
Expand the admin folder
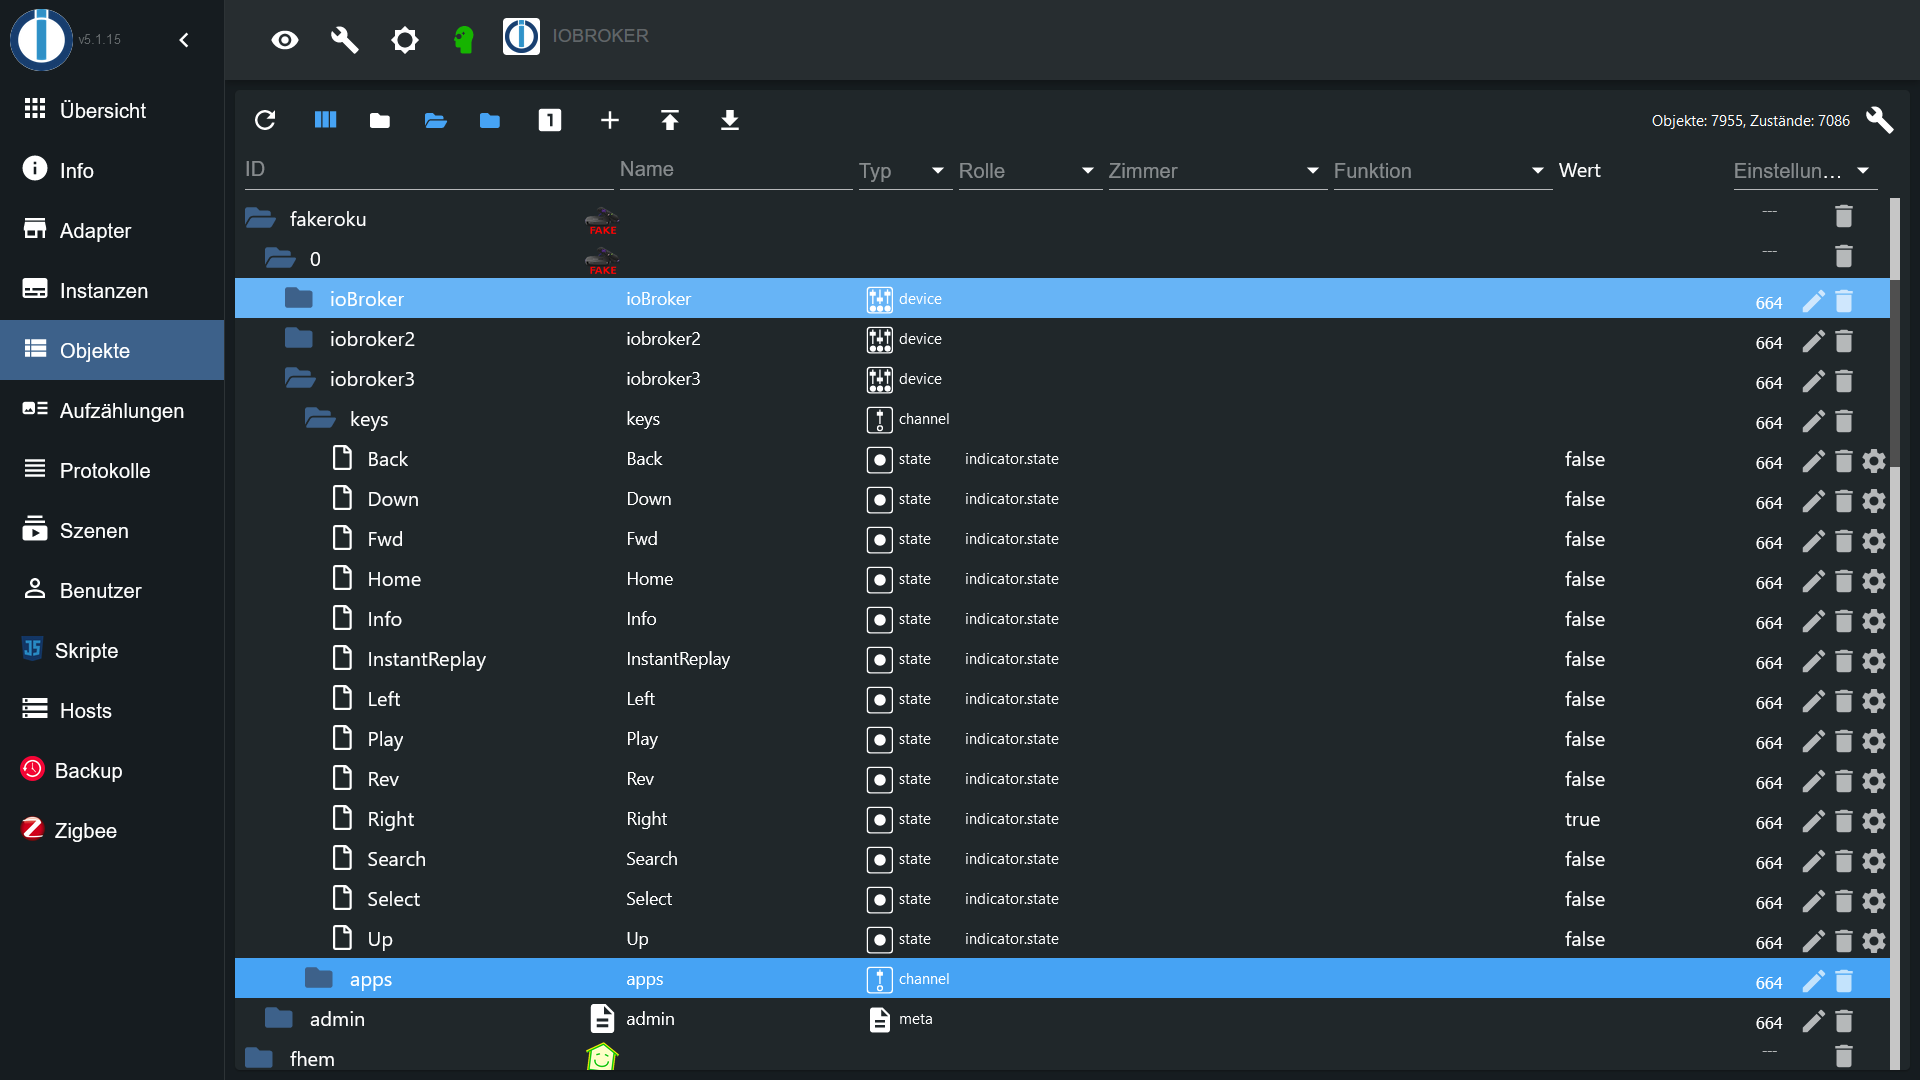pyautogui.click(x=279, y=1018)
